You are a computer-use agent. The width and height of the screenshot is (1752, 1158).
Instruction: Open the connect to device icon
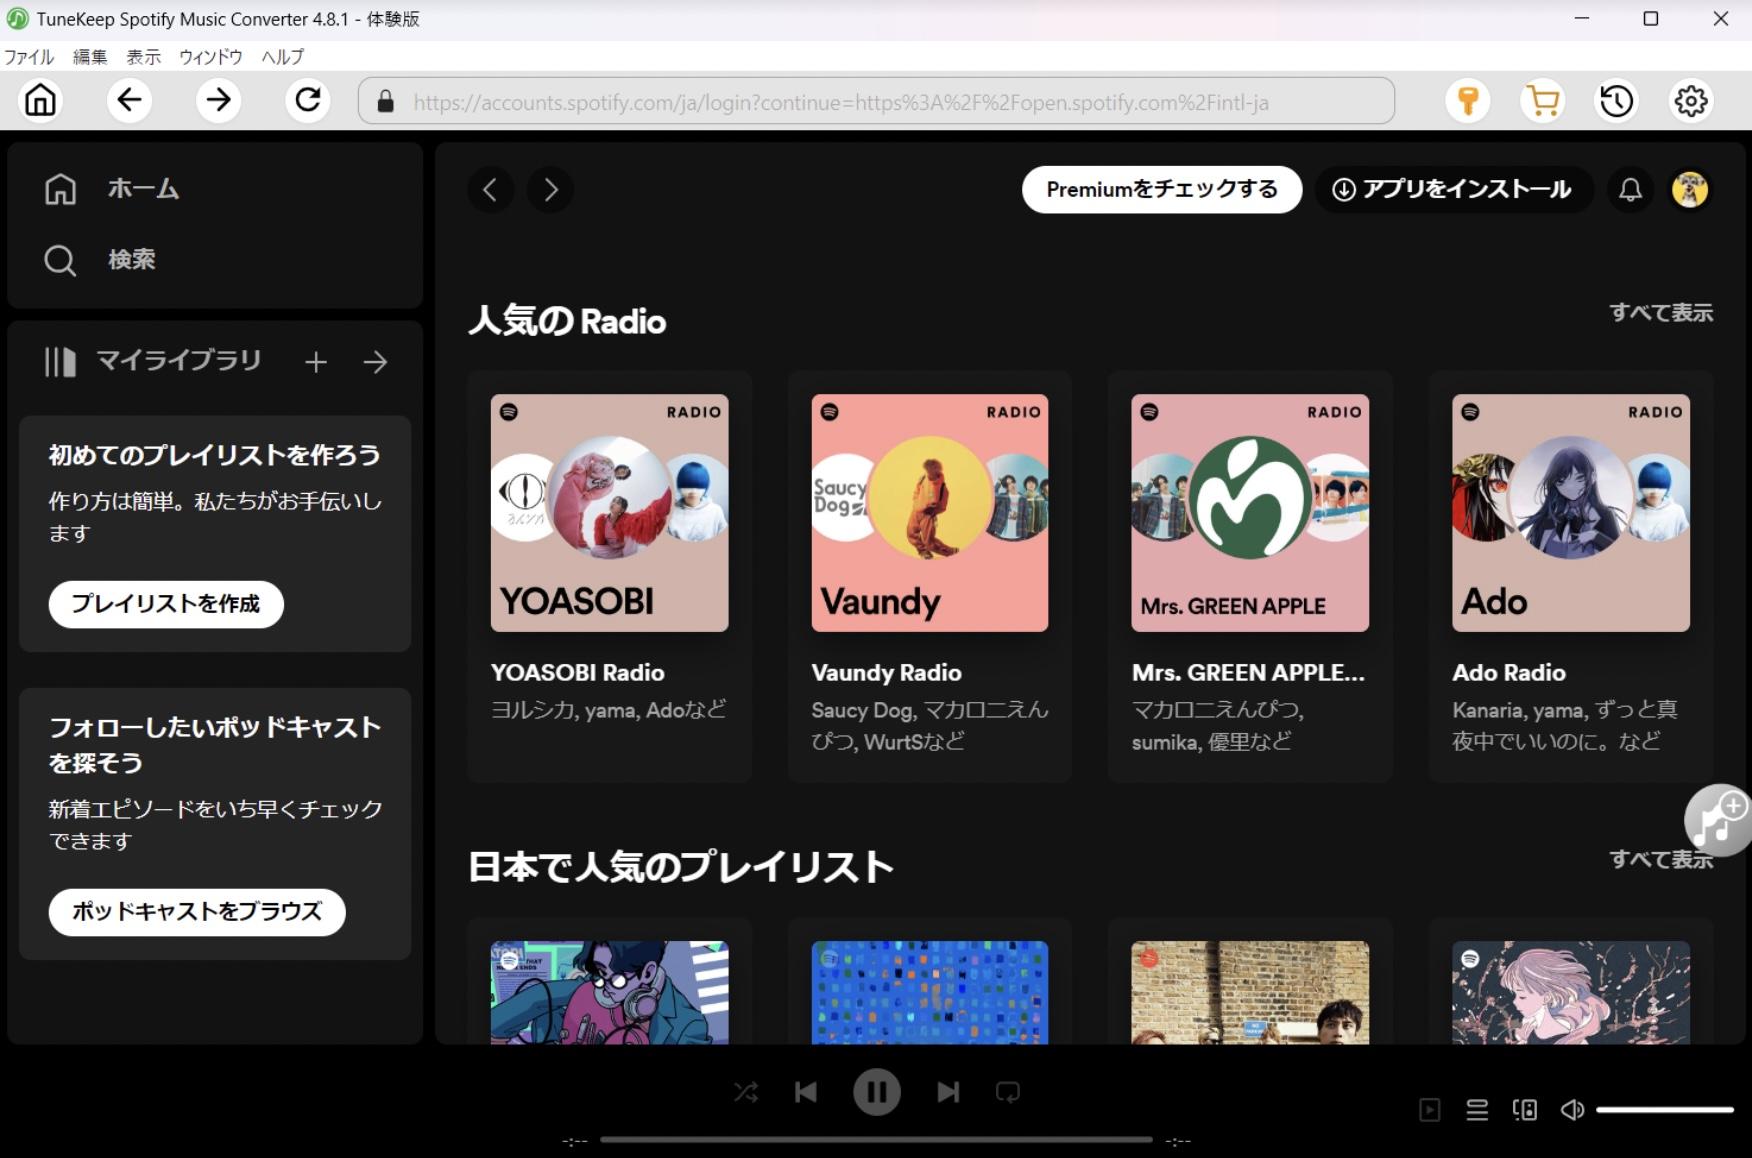[1525, 1110]
